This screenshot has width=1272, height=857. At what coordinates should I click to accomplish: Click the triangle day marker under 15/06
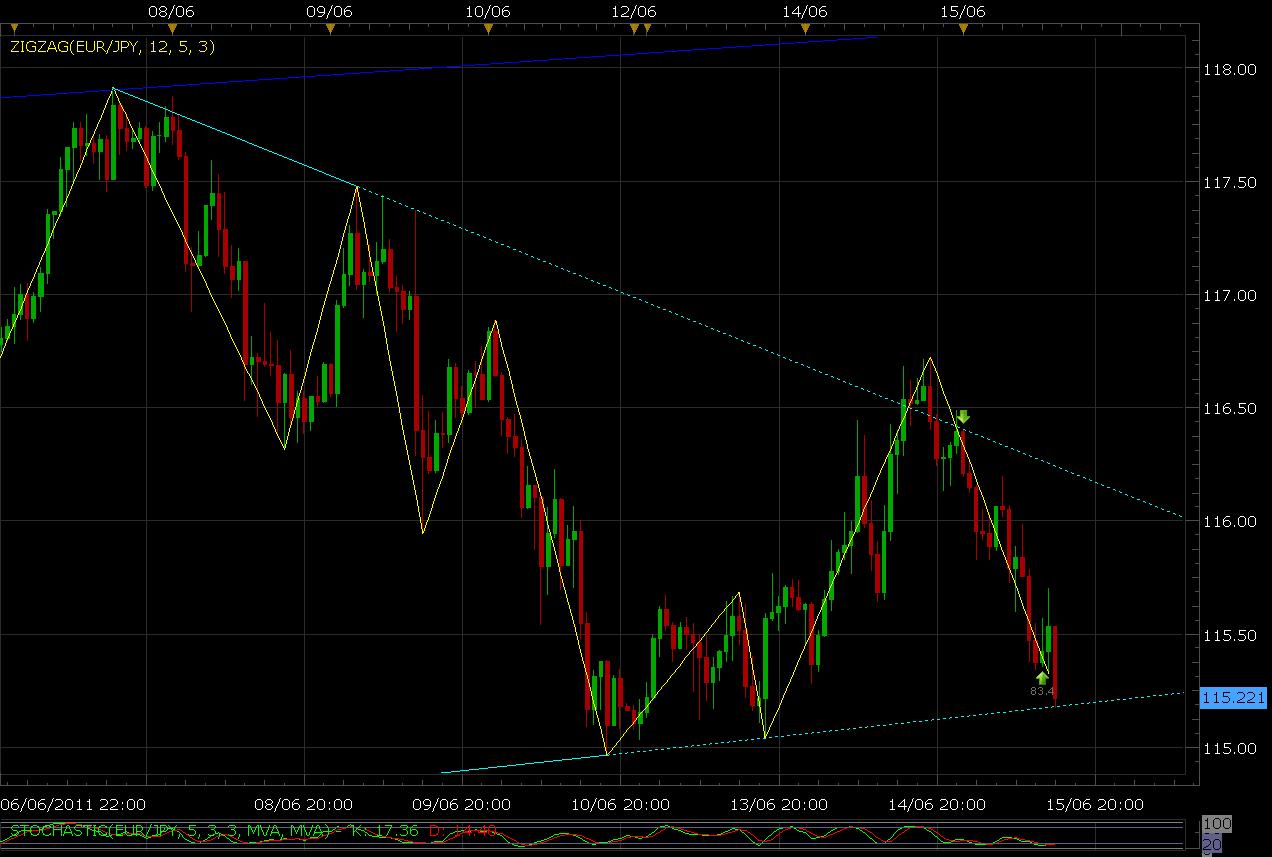963,28
